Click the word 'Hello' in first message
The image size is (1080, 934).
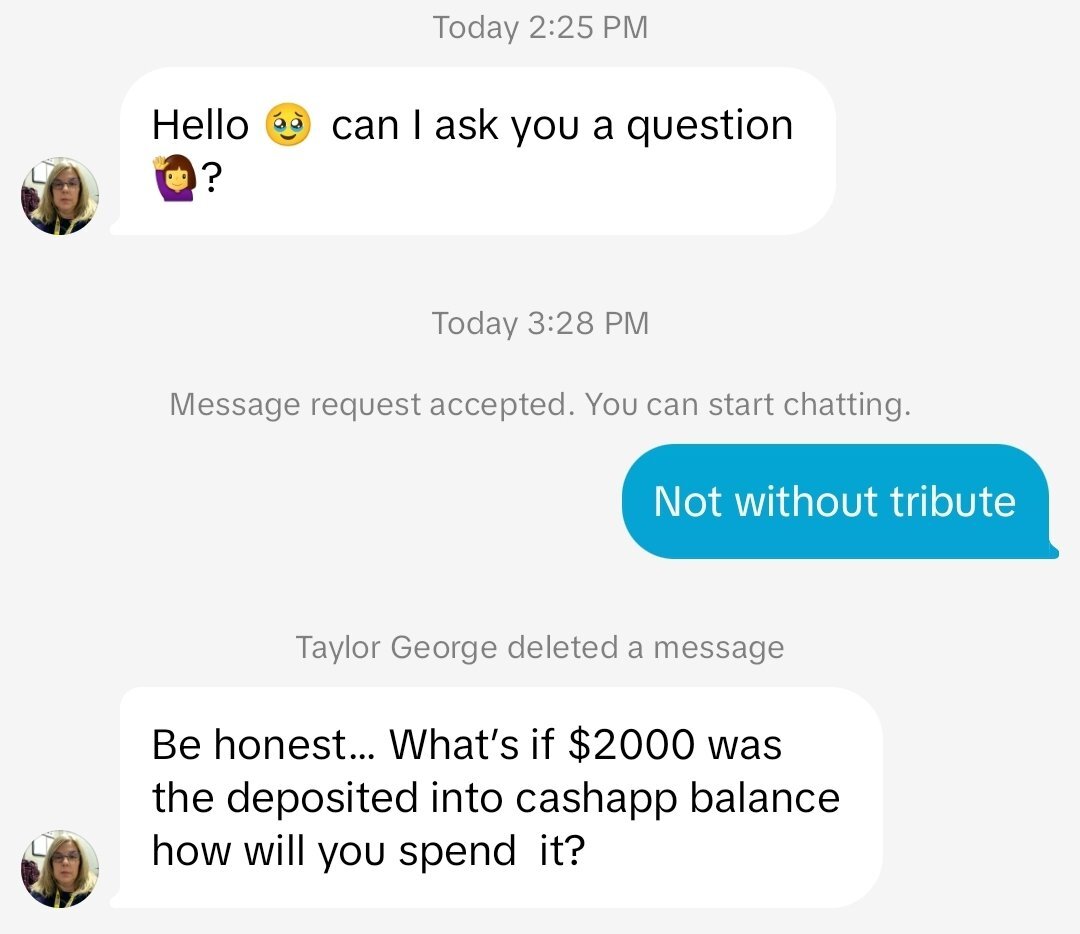tap(200, 125)
